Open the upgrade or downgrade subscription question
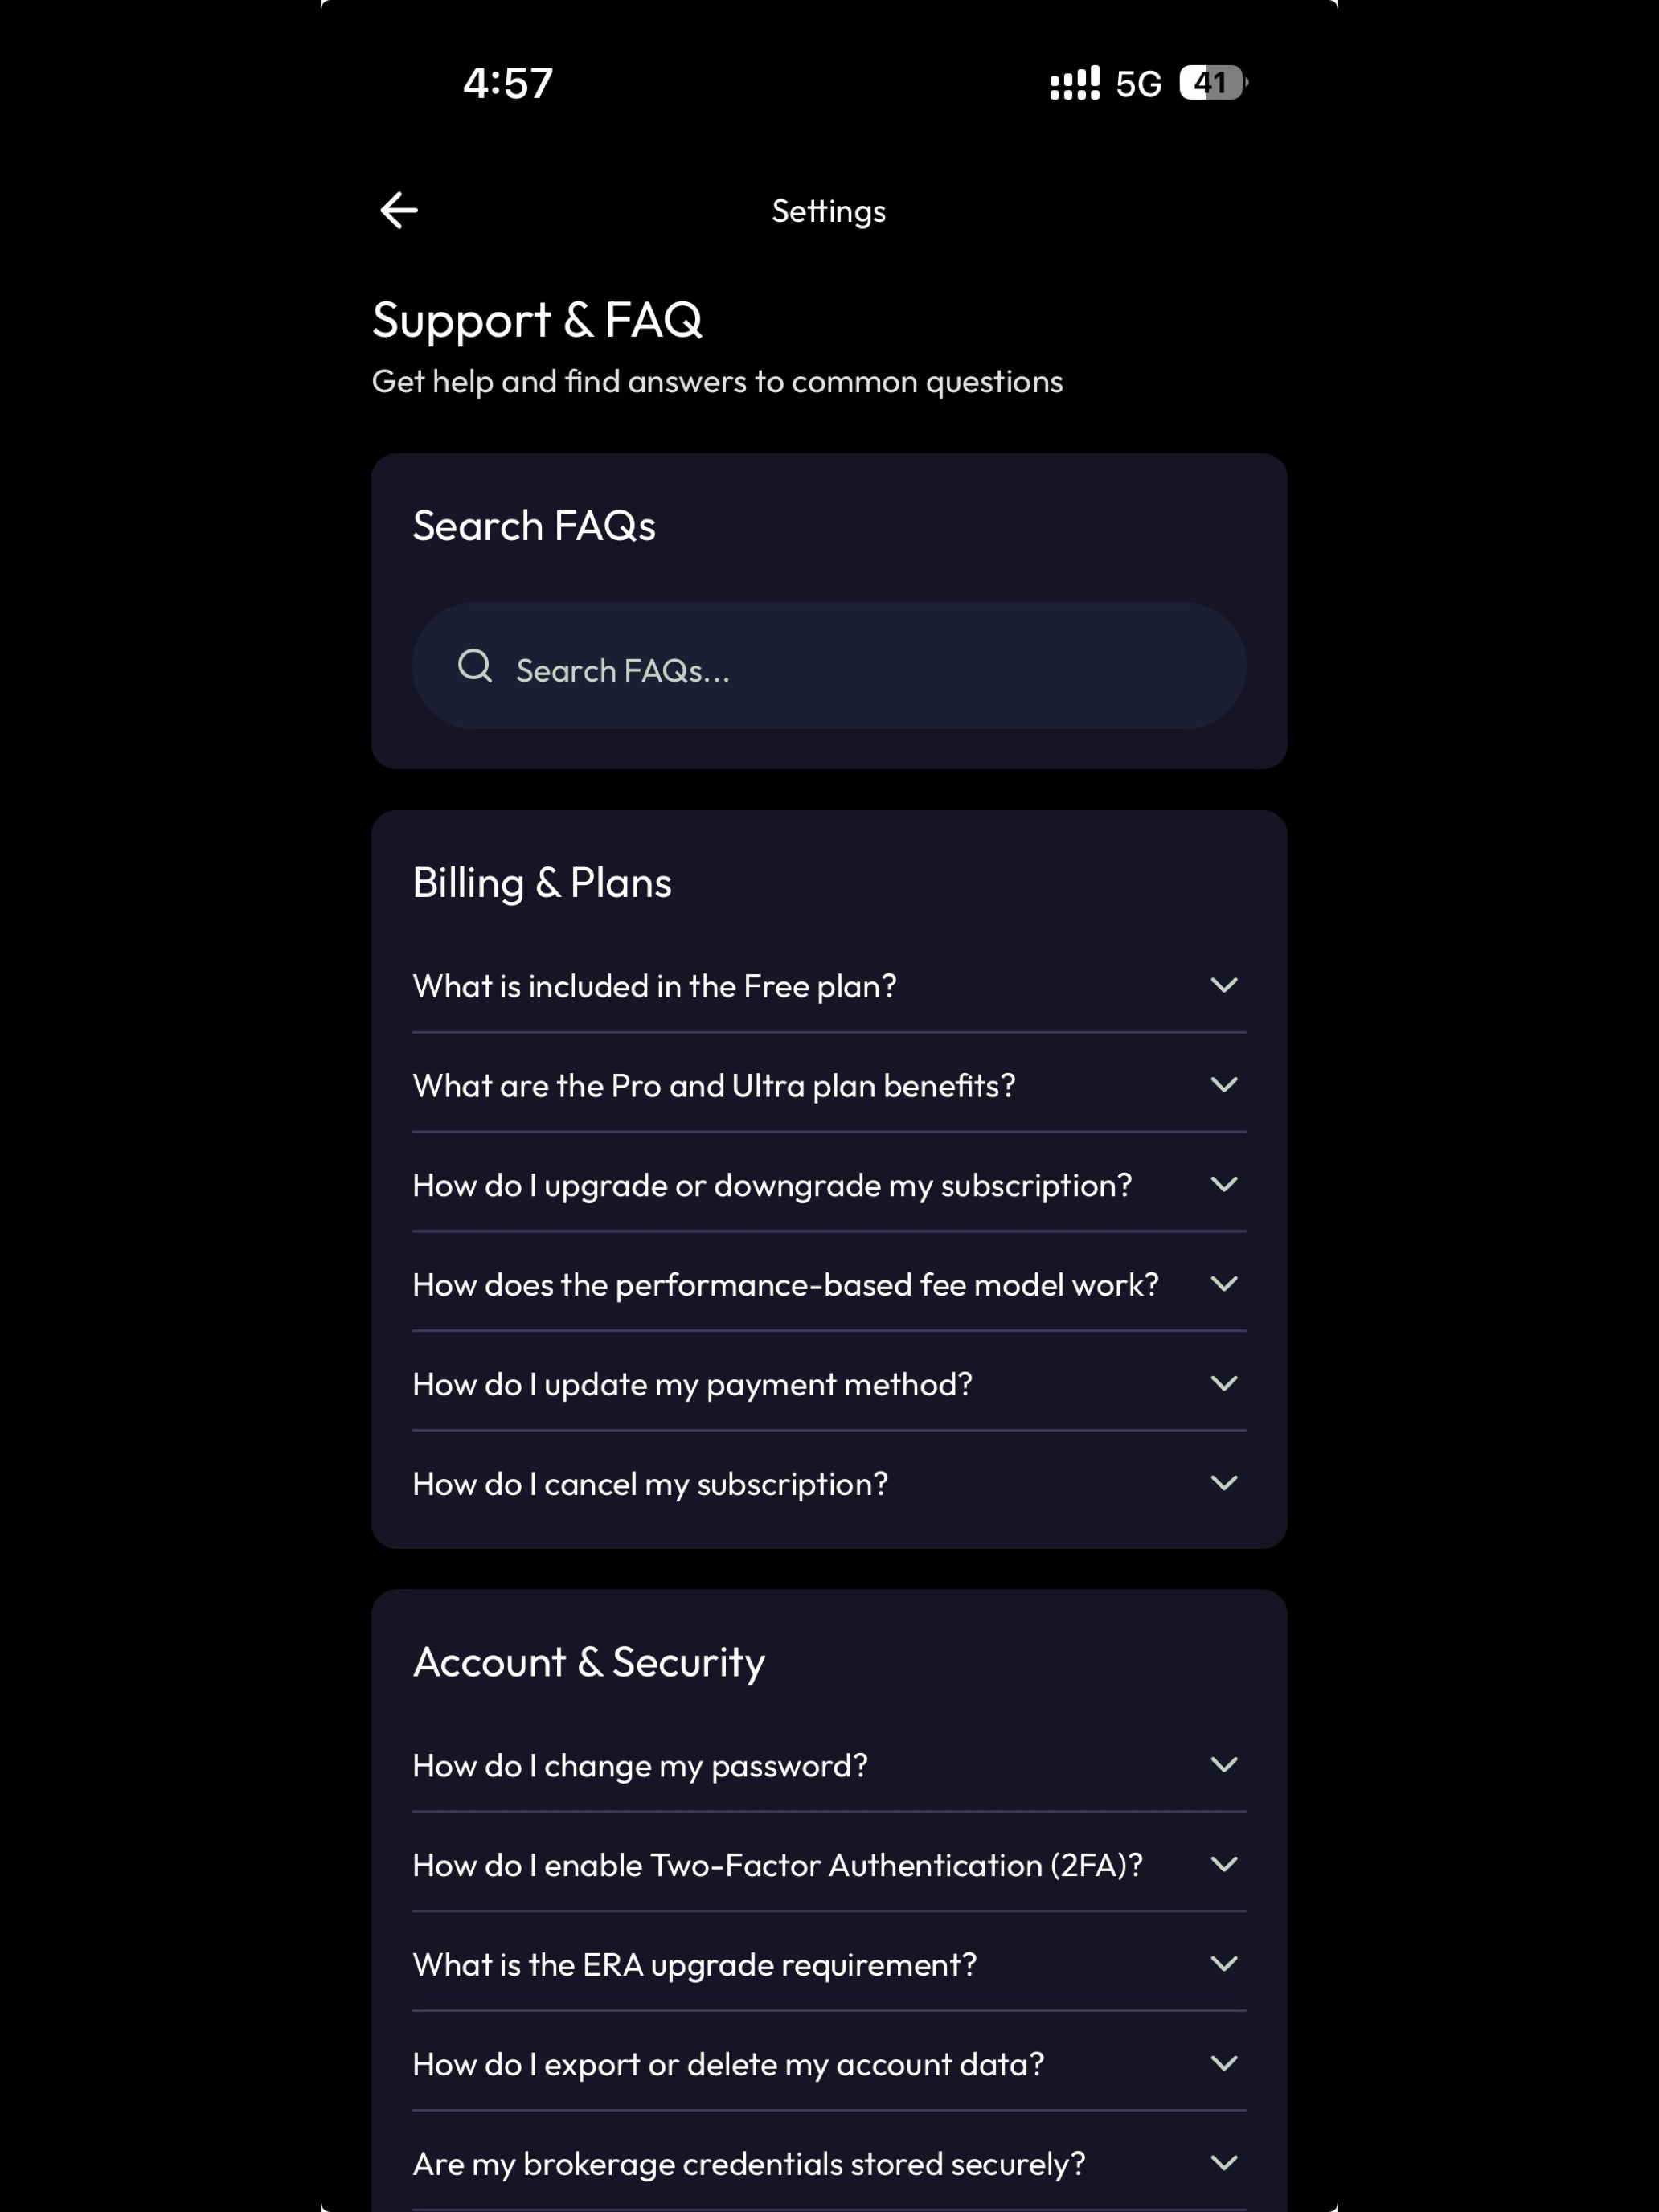The height and width of the screenshot is (2212, 1659). tap(829, 1184)
